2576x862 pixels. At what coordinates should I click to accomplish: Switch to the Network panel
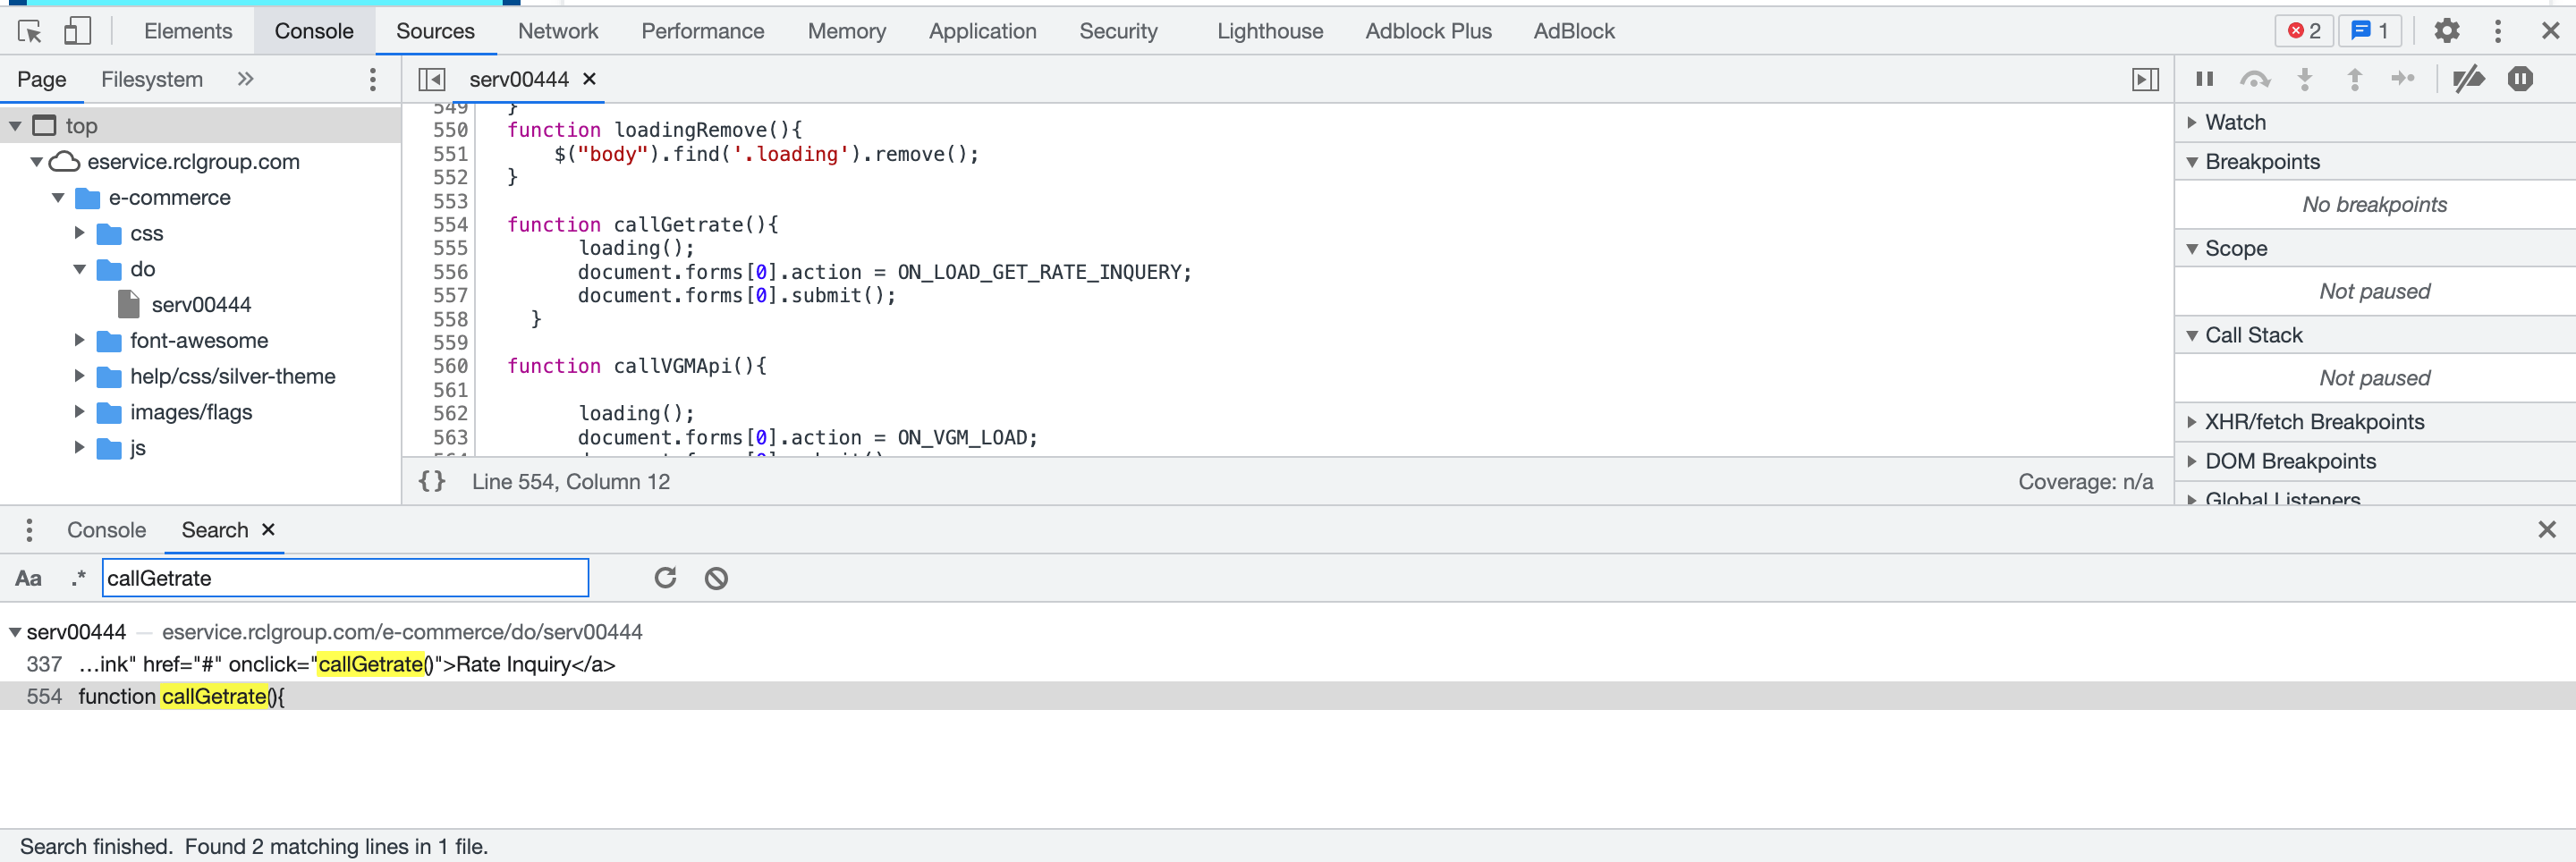[557, 31]
